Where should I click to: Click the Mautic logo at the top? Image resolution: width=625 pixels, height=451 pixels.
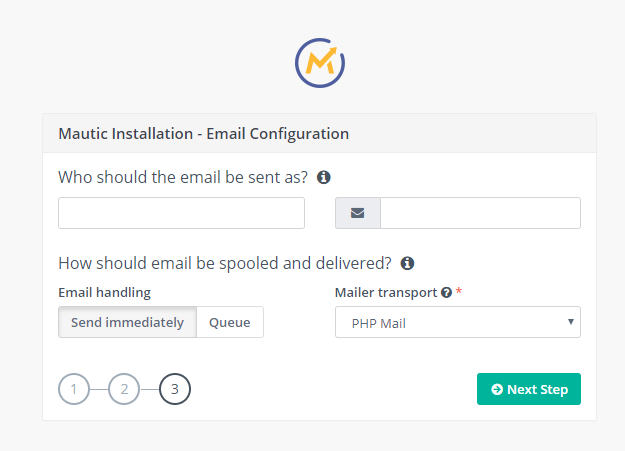coord(320,64)
